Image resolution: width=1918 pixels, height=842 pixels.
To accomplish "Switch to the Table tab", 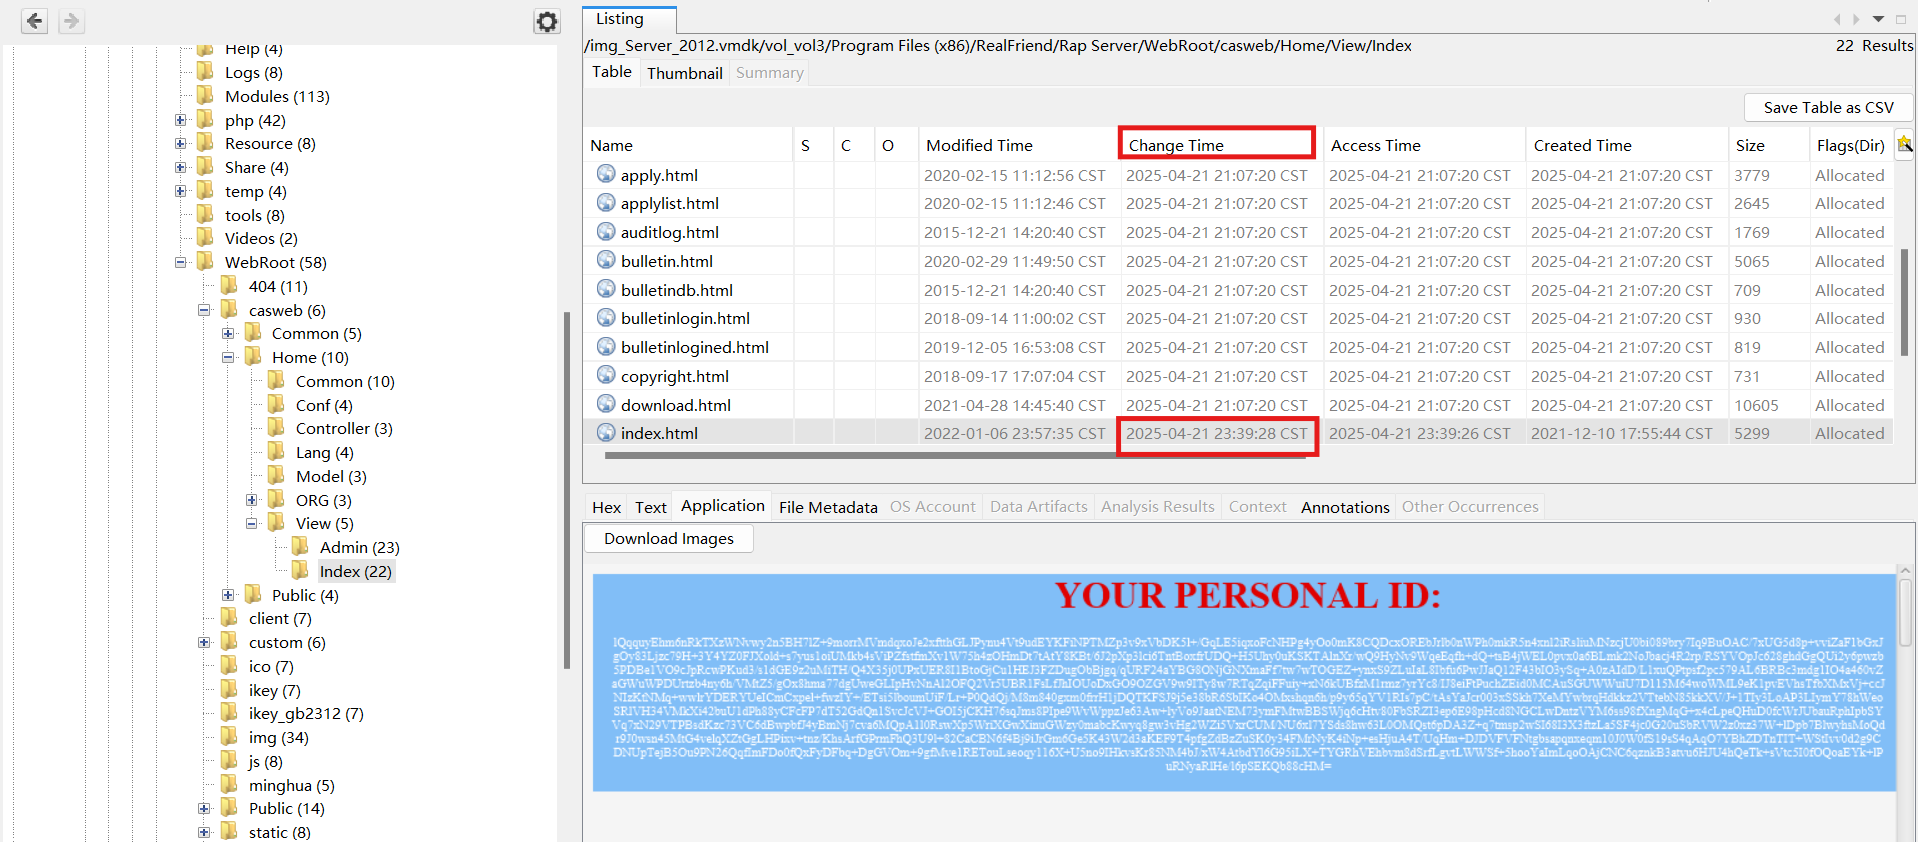I will 611,72.
